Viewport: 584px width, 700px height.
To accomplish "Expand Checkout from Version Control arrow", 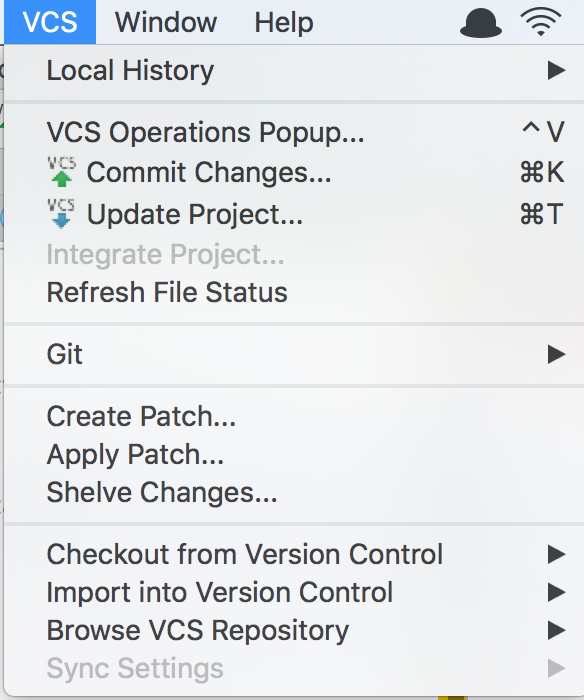I will [x=557, y=554].
